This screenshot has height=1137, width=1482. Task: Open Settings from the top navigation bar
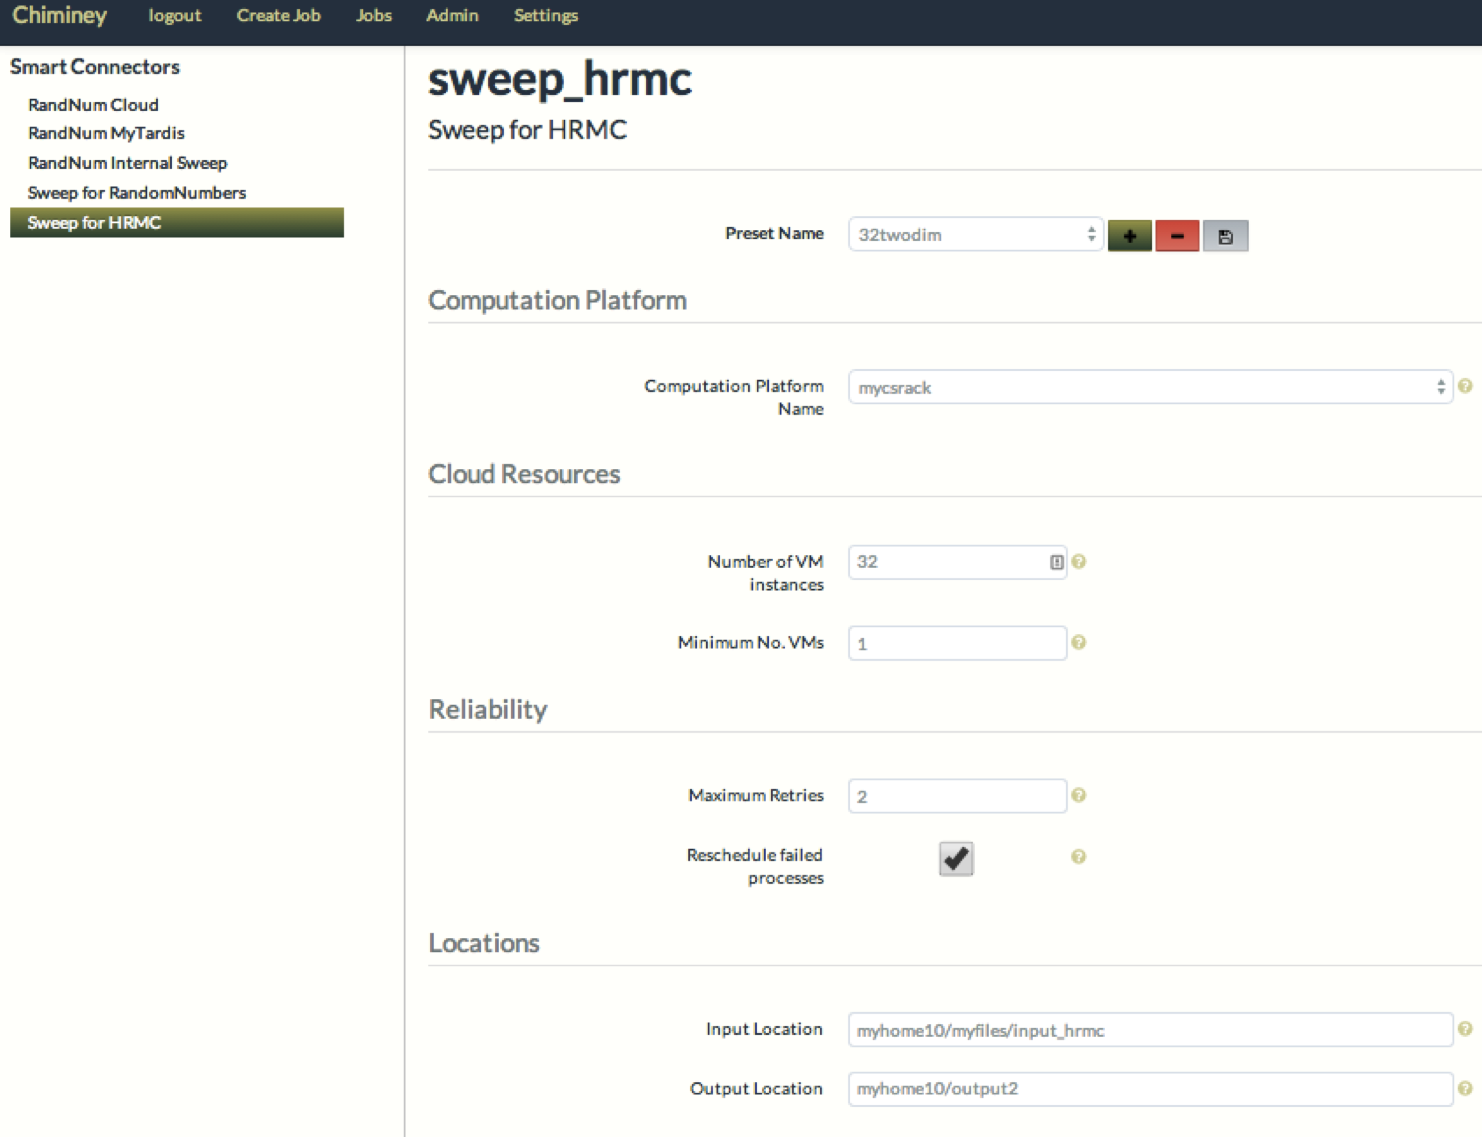tap(545, 16)
